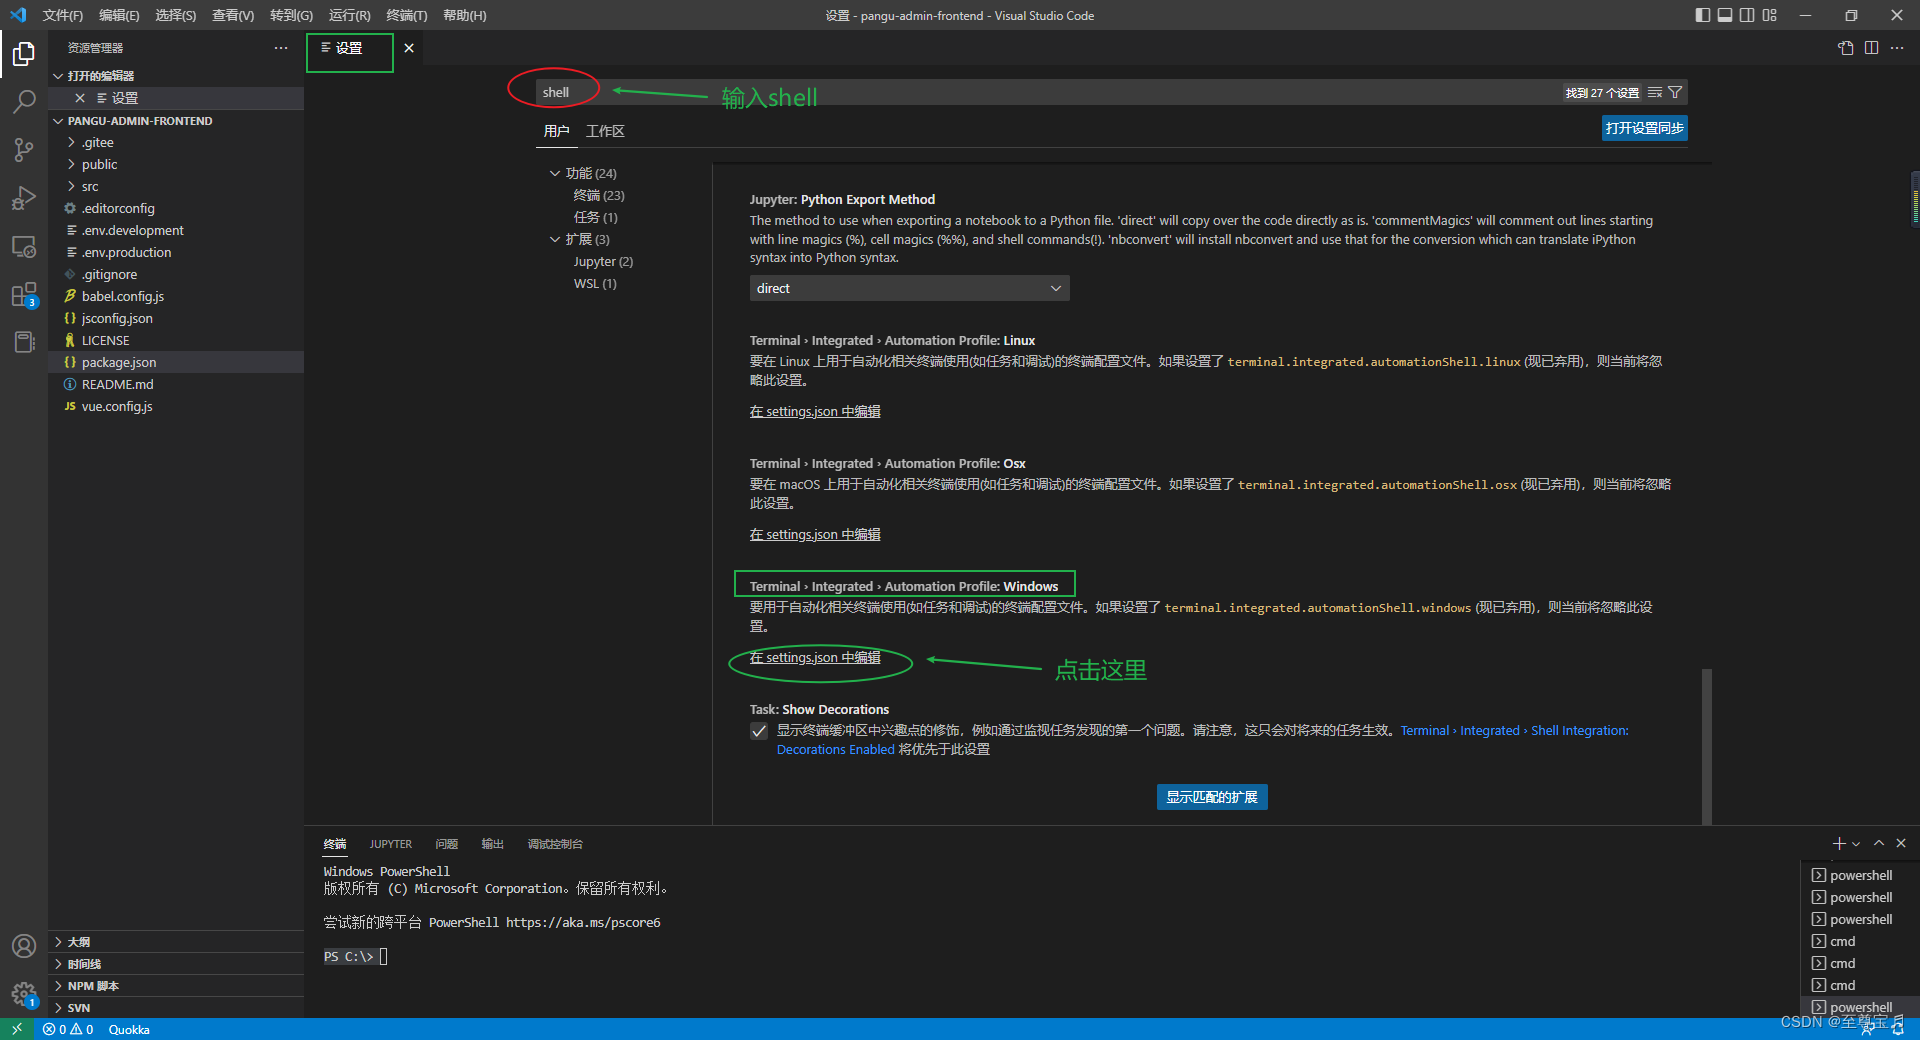Close the bottom terminal panel
1920x1040 pixels.
click(x=1901, y=844)
